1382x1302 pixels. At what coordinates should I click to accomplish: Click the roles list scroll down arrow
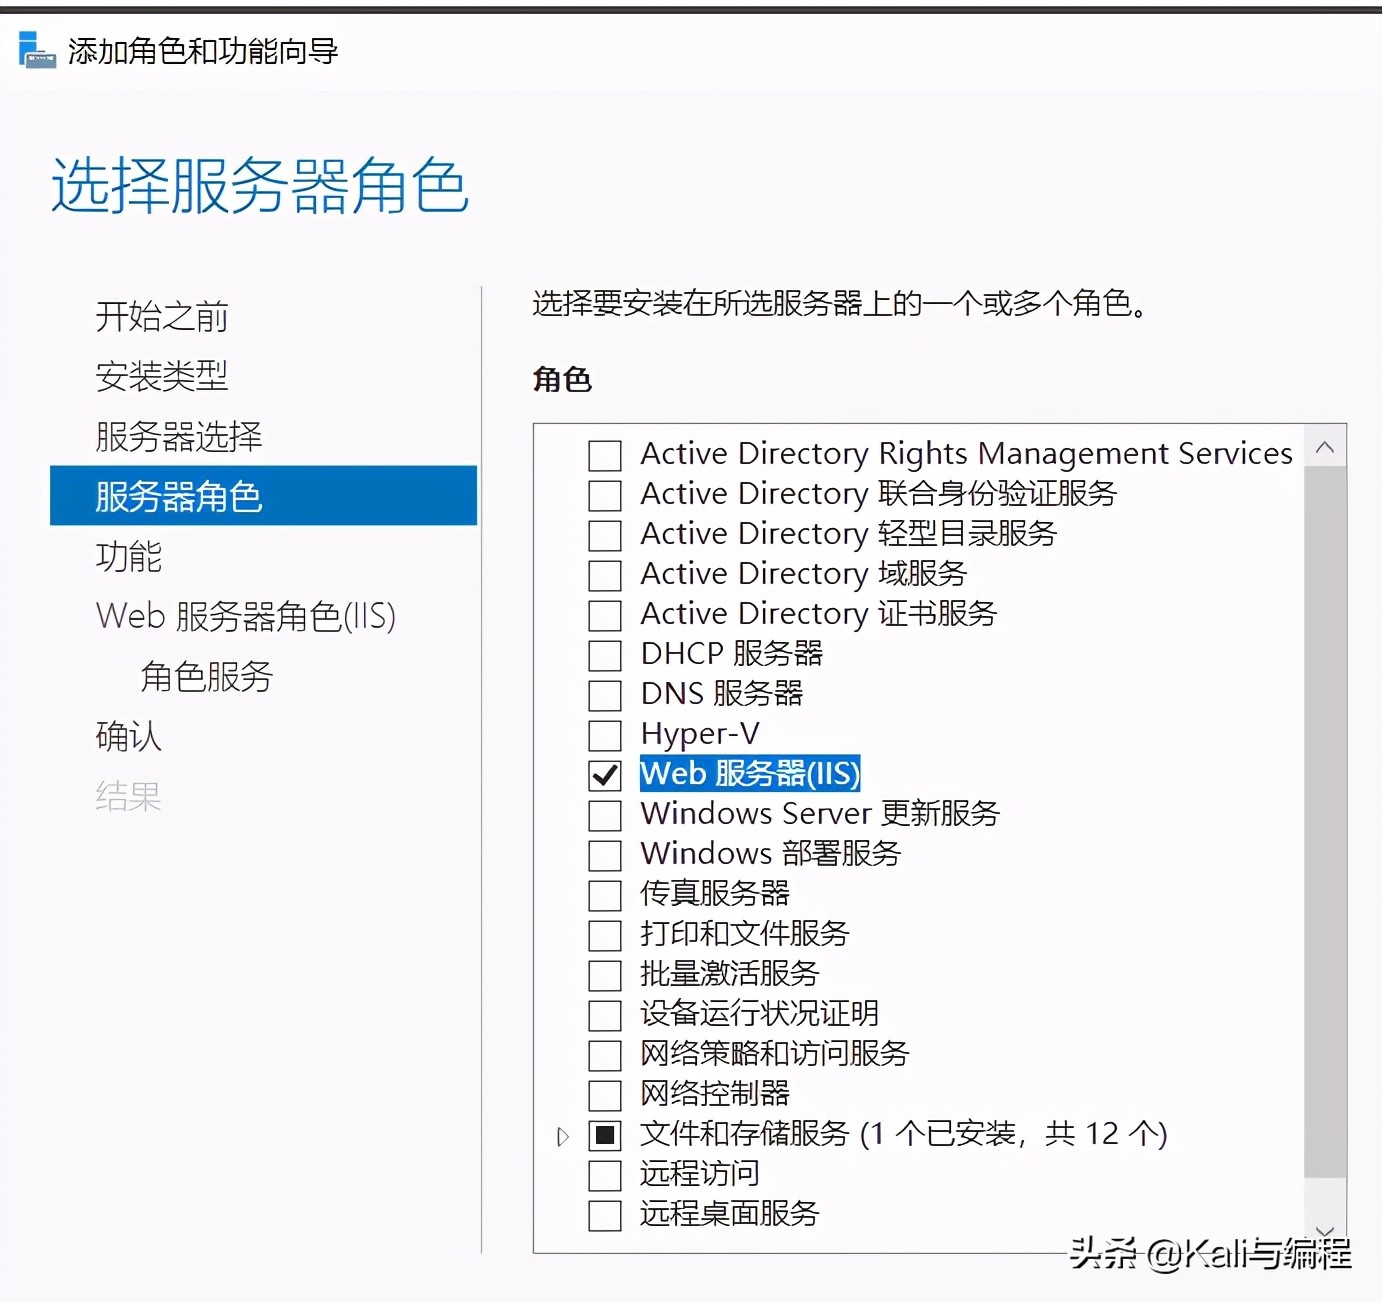pyautogui.click(x=1325, y=1232)
